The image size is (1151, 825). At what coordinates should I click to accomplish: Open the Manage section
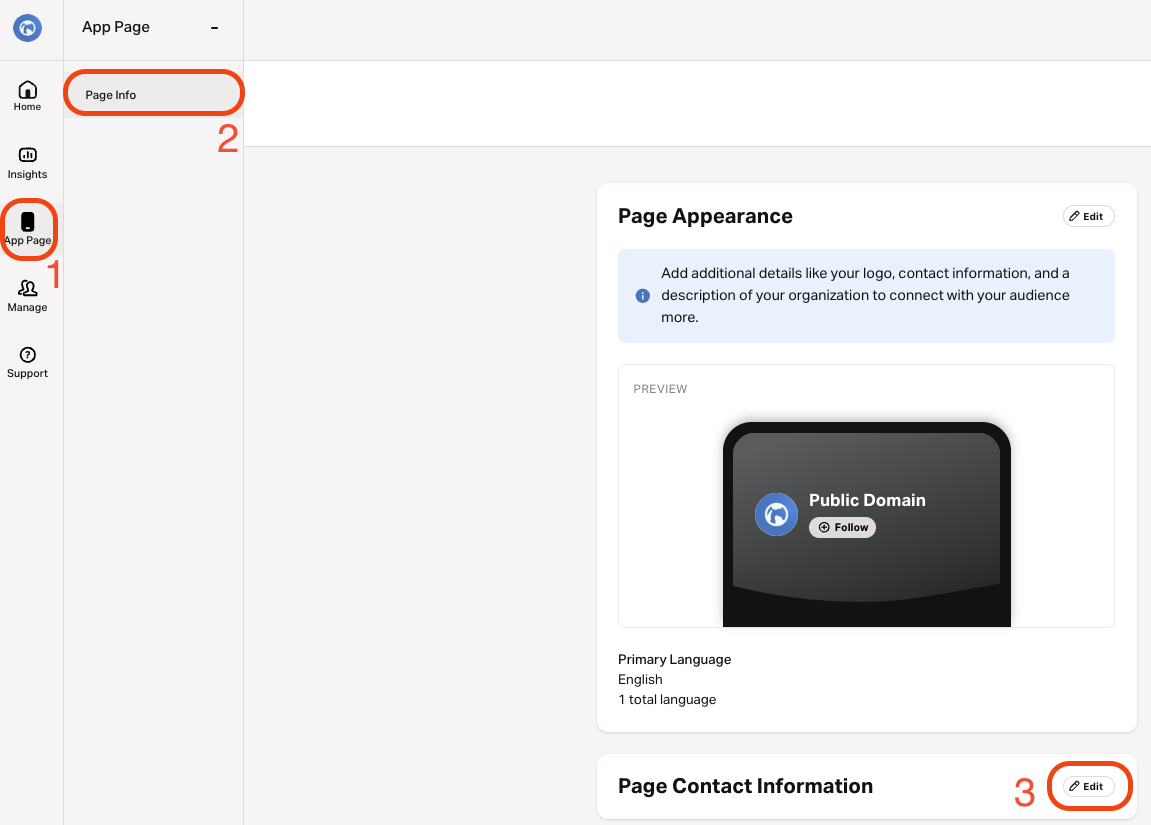(x=27, y=296)
